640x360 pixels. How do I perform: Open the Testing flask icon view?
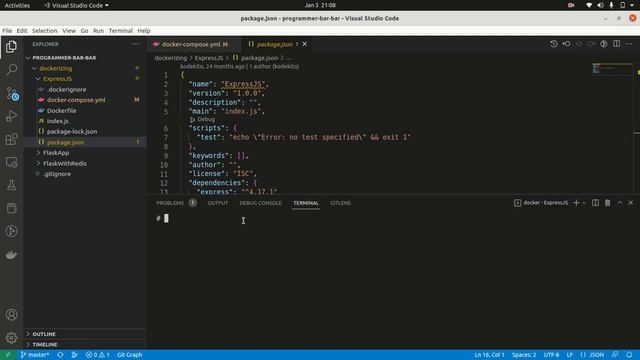tap(11, 185)
